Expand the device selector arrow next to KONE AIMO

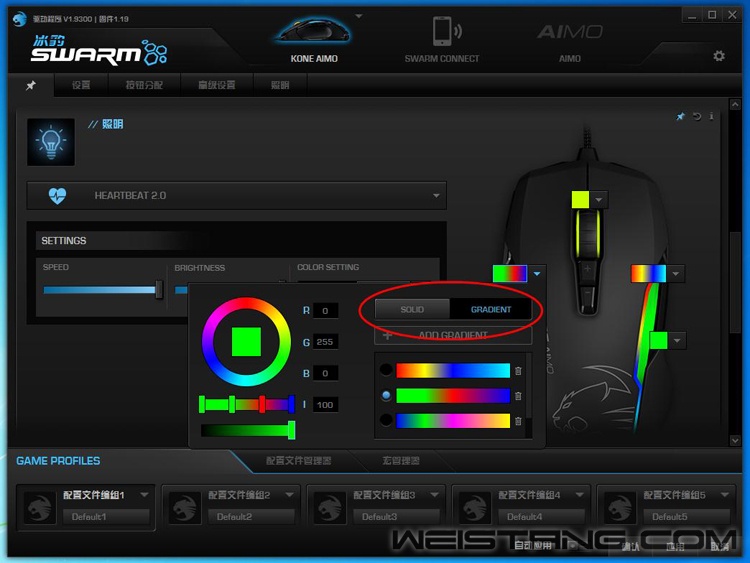click(359, 16)
